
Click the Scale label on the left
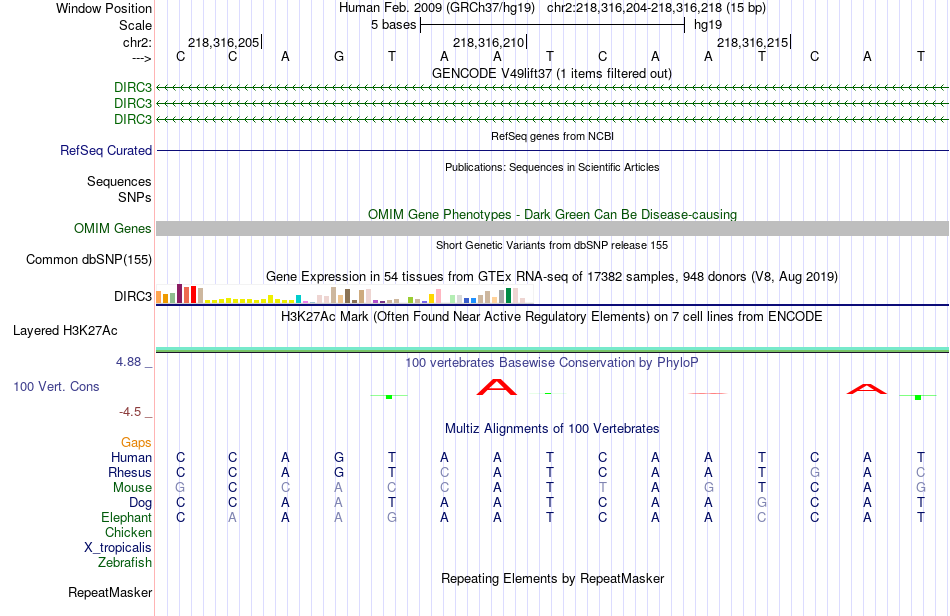click(135, 25)
